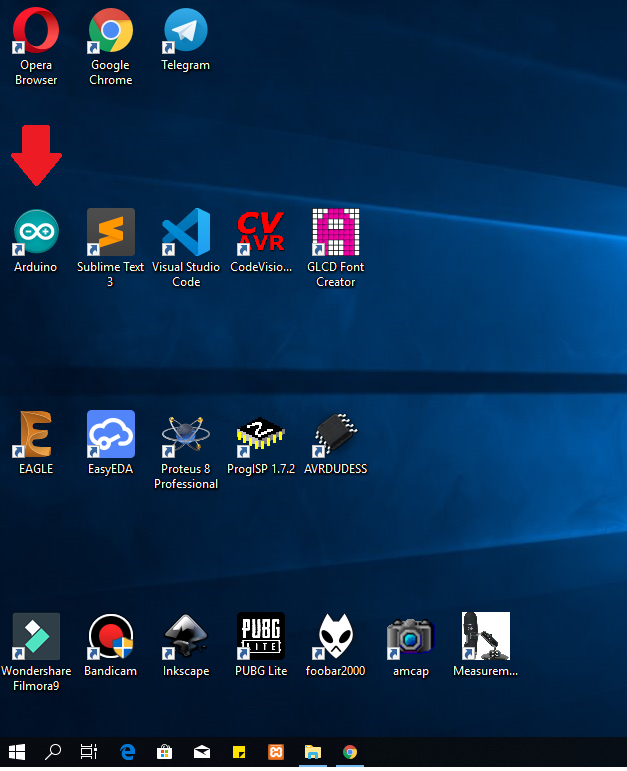Select the Telegram desktop icon
The image size is (627, 771).
(x=185, y=30)
